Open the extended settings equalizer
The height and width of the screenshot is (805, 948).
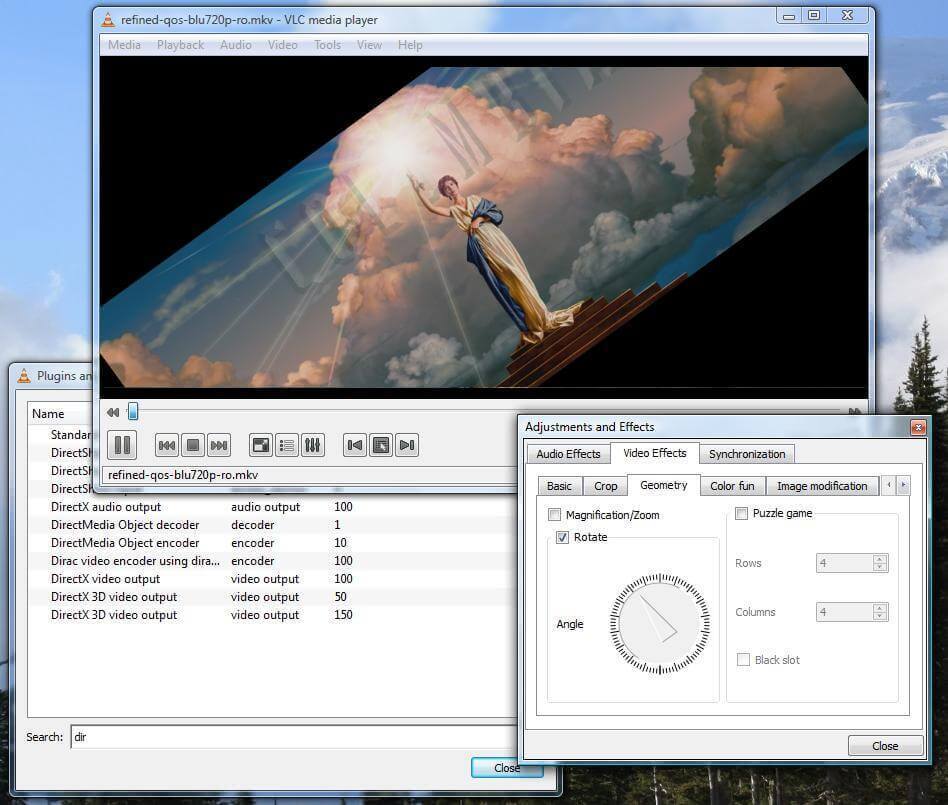point(311,445)
